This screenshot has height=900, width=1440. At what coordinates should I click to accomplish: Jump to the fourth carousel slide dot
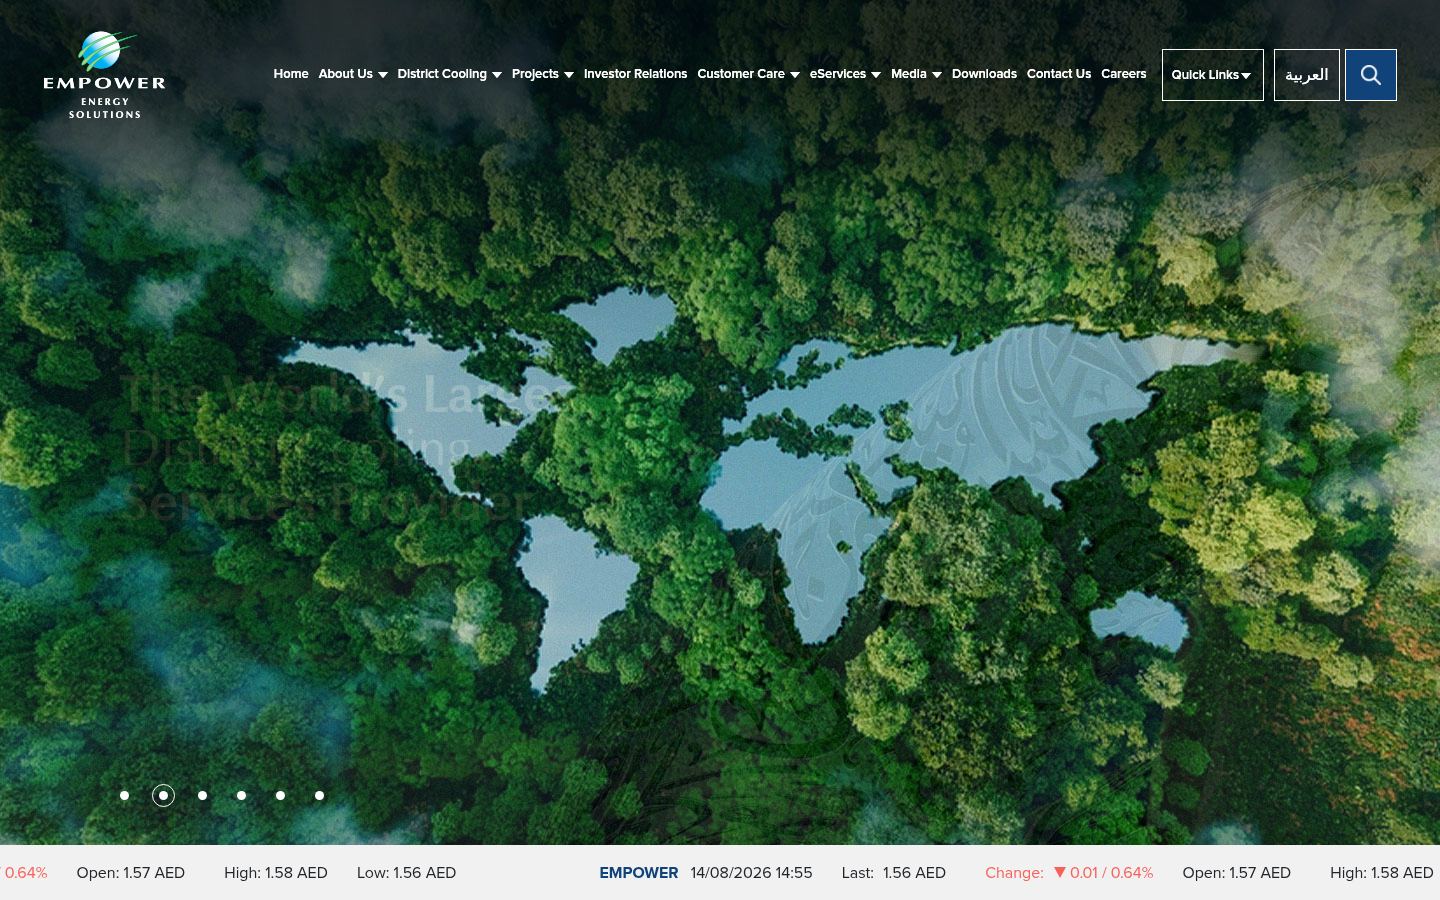[x=241, y=796]
